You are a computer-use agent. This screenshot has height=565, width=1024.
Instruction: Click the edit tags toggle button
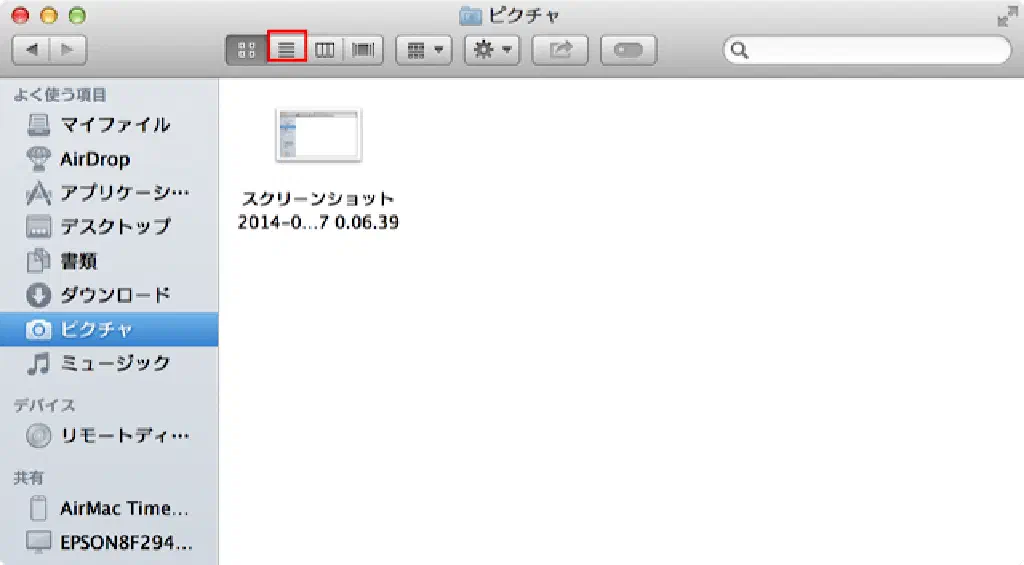point(628,50)
